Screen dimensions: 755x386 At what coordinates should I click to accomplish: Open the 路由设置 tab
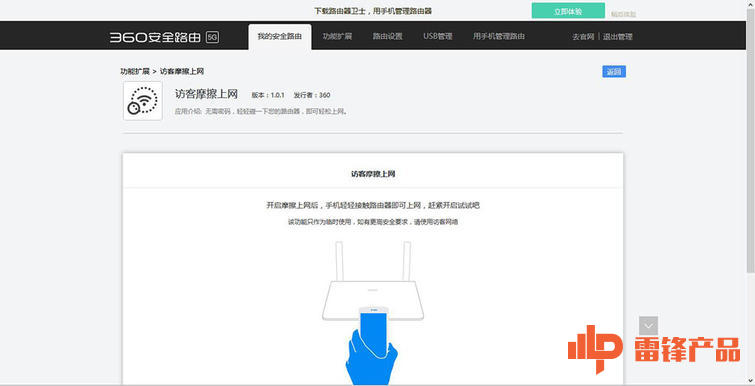(388, 37)
